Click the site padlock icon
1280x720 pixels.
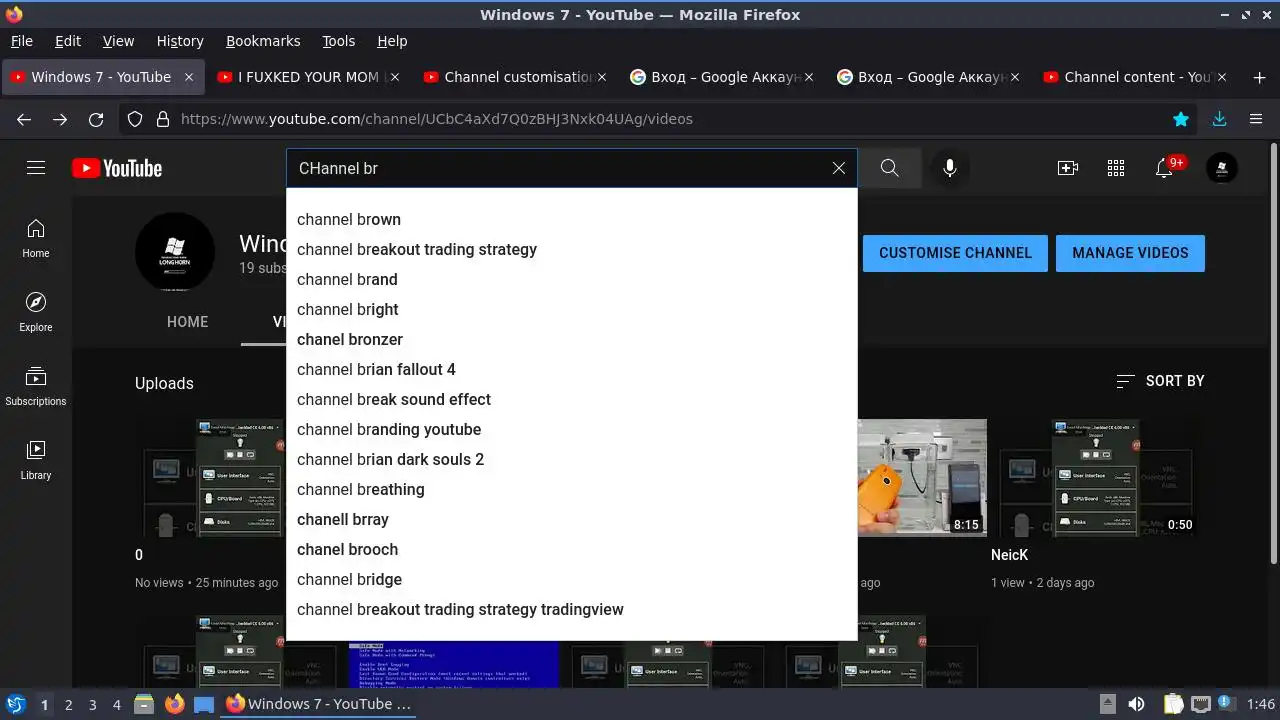(163, 119)
